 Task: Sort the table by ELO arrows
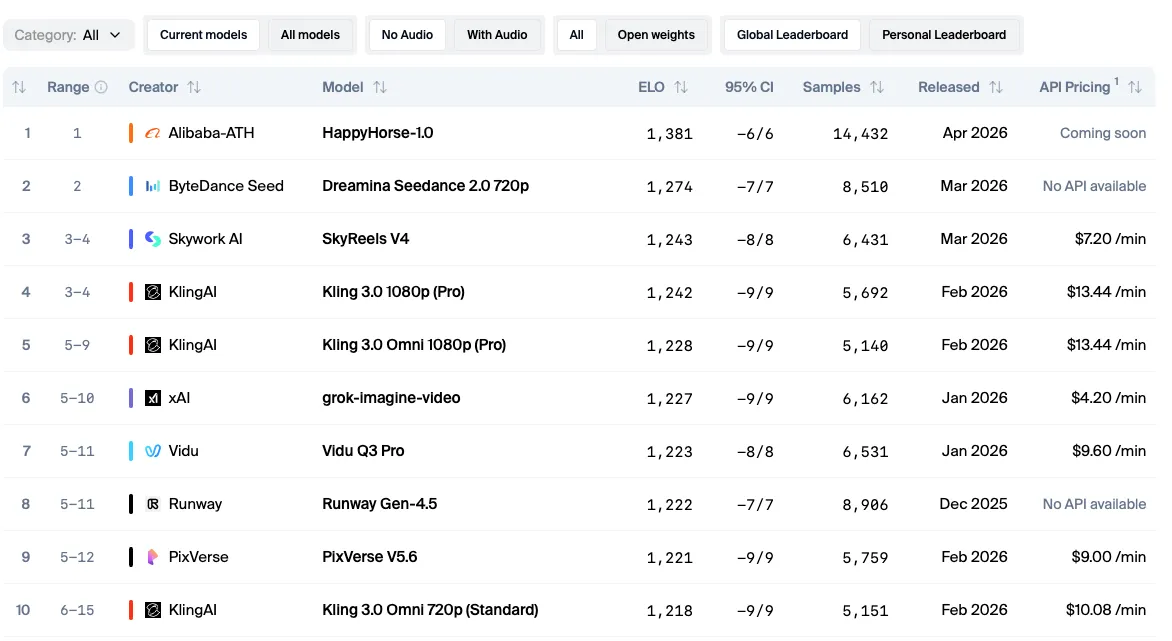point(681,87)
